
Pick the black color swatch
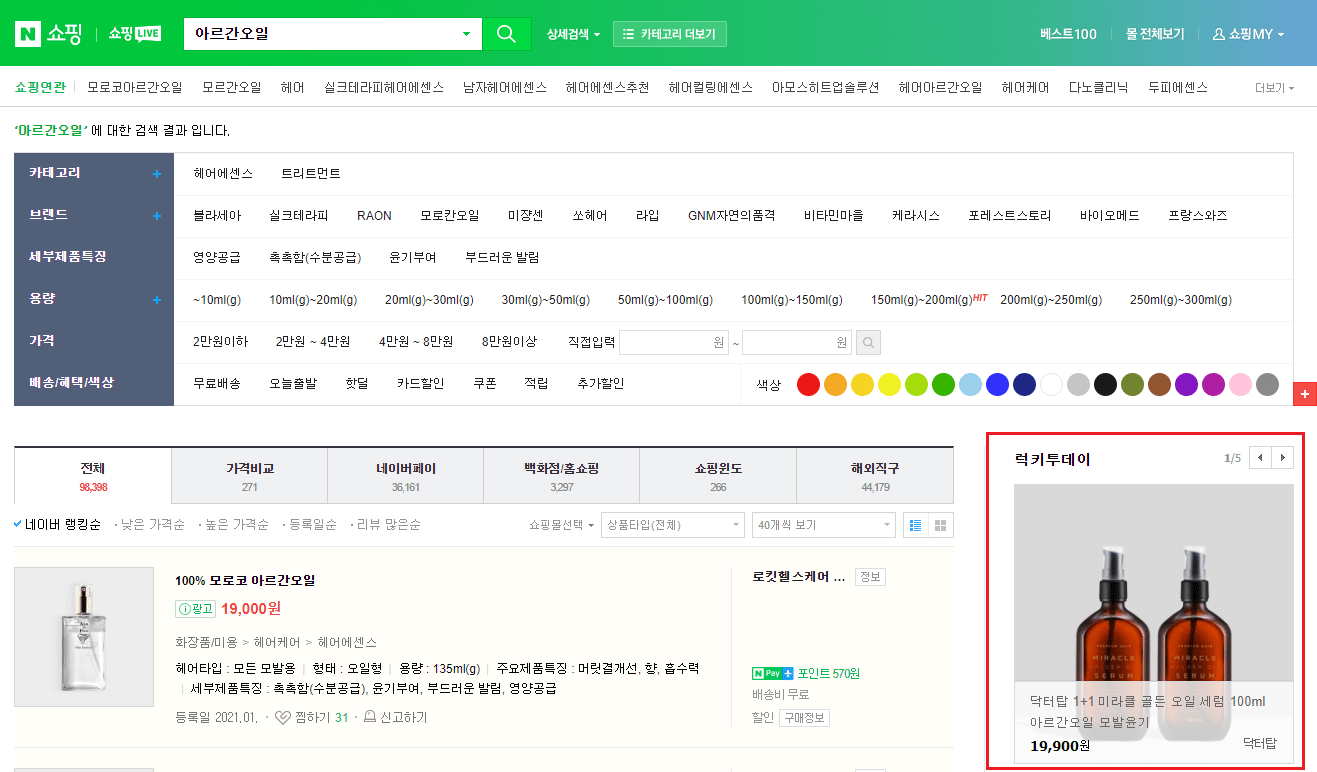1105,384
